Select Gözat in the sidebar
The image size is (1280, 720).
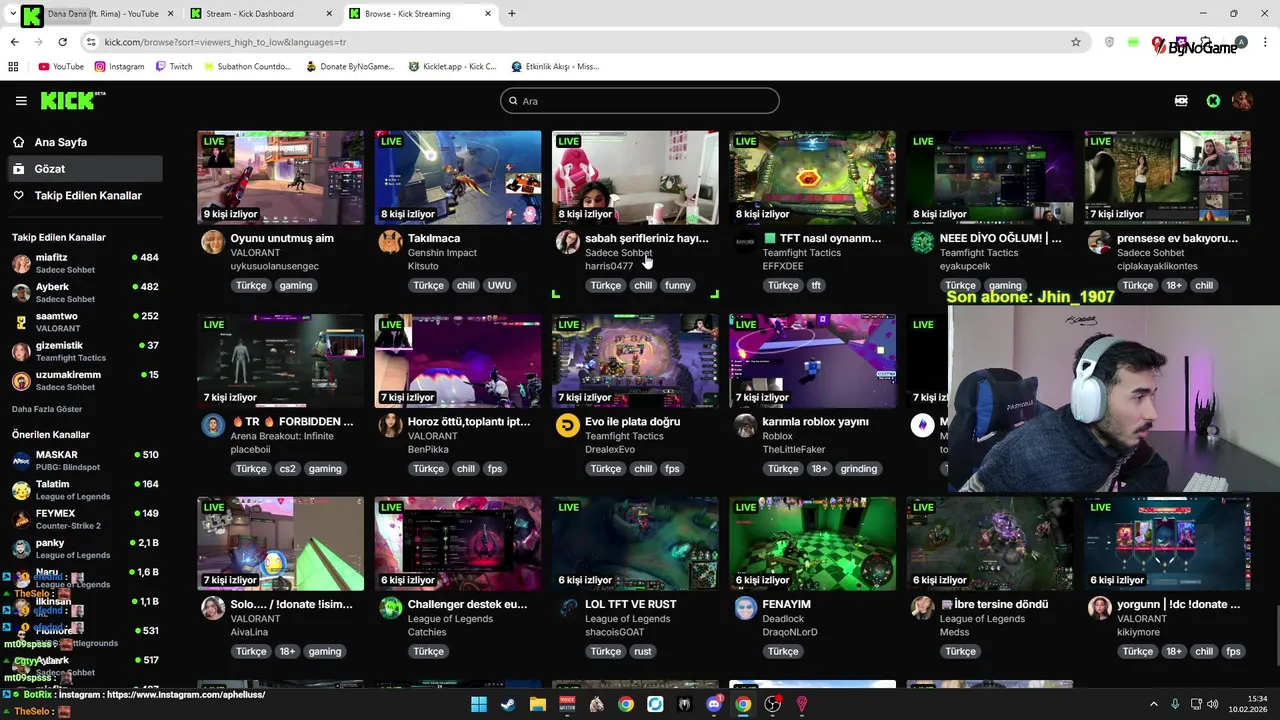tap(84, 169)
